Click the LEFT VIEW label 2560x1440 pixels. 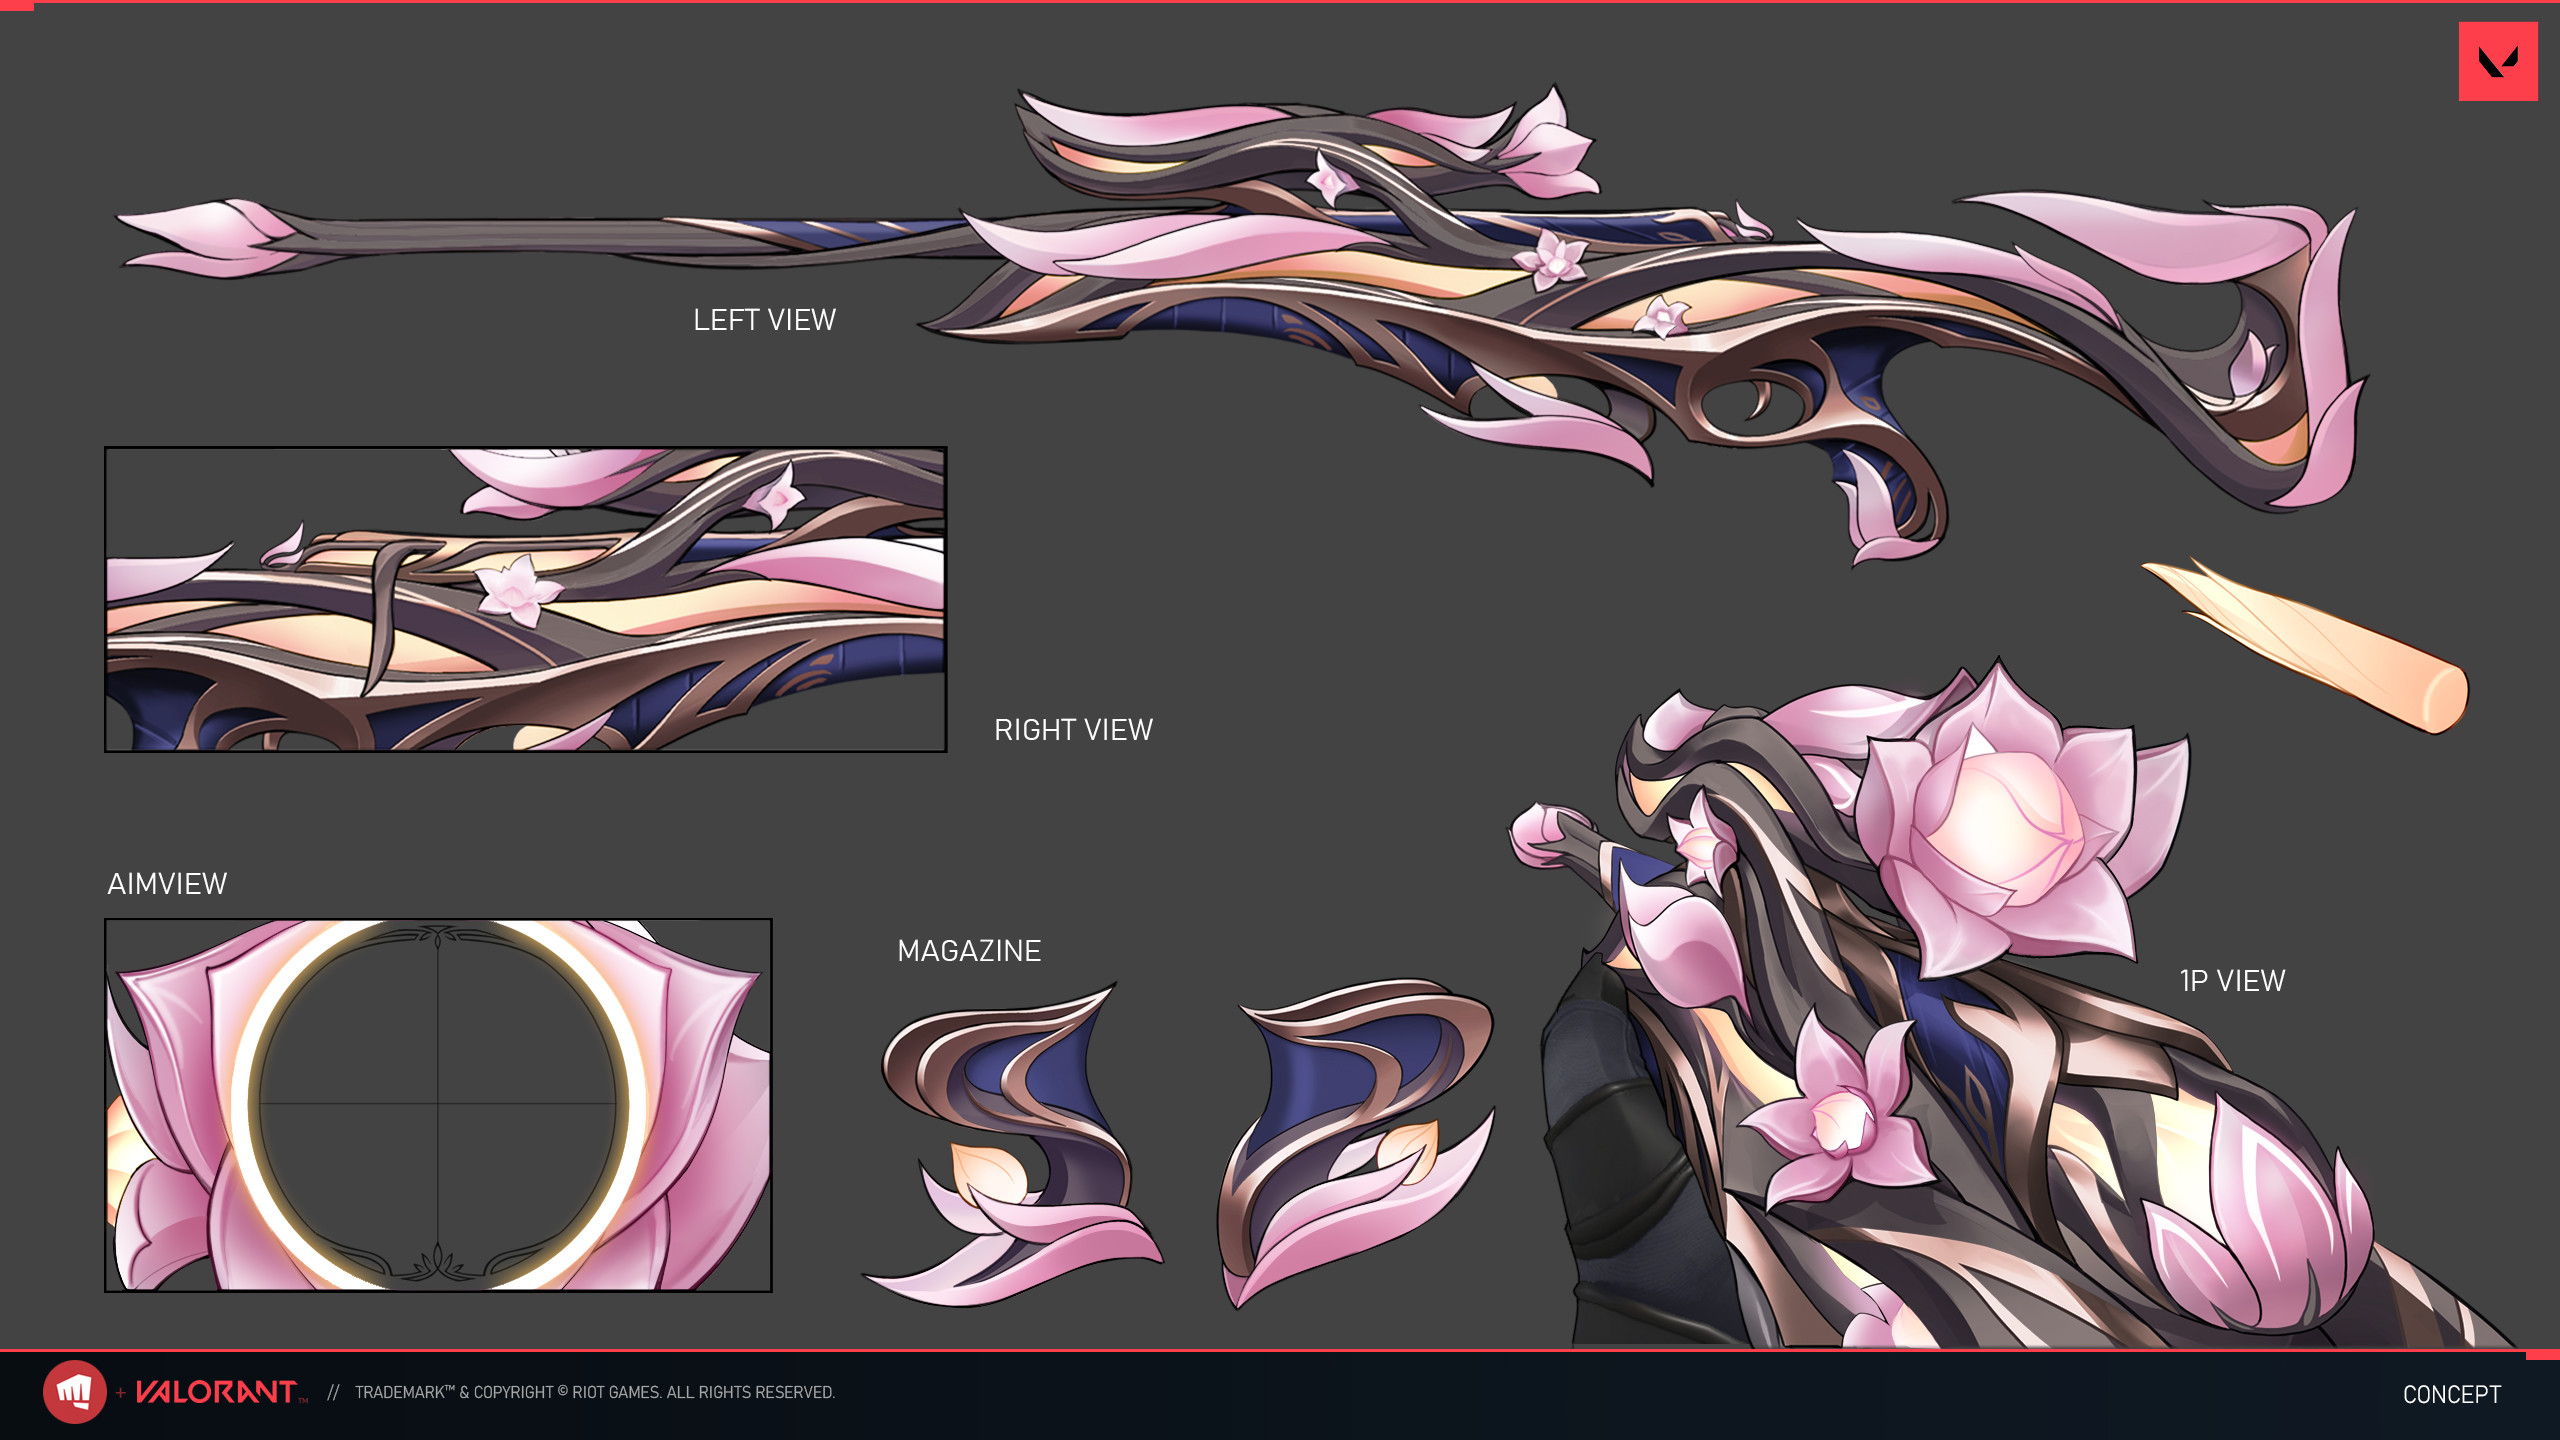(764, 320)
